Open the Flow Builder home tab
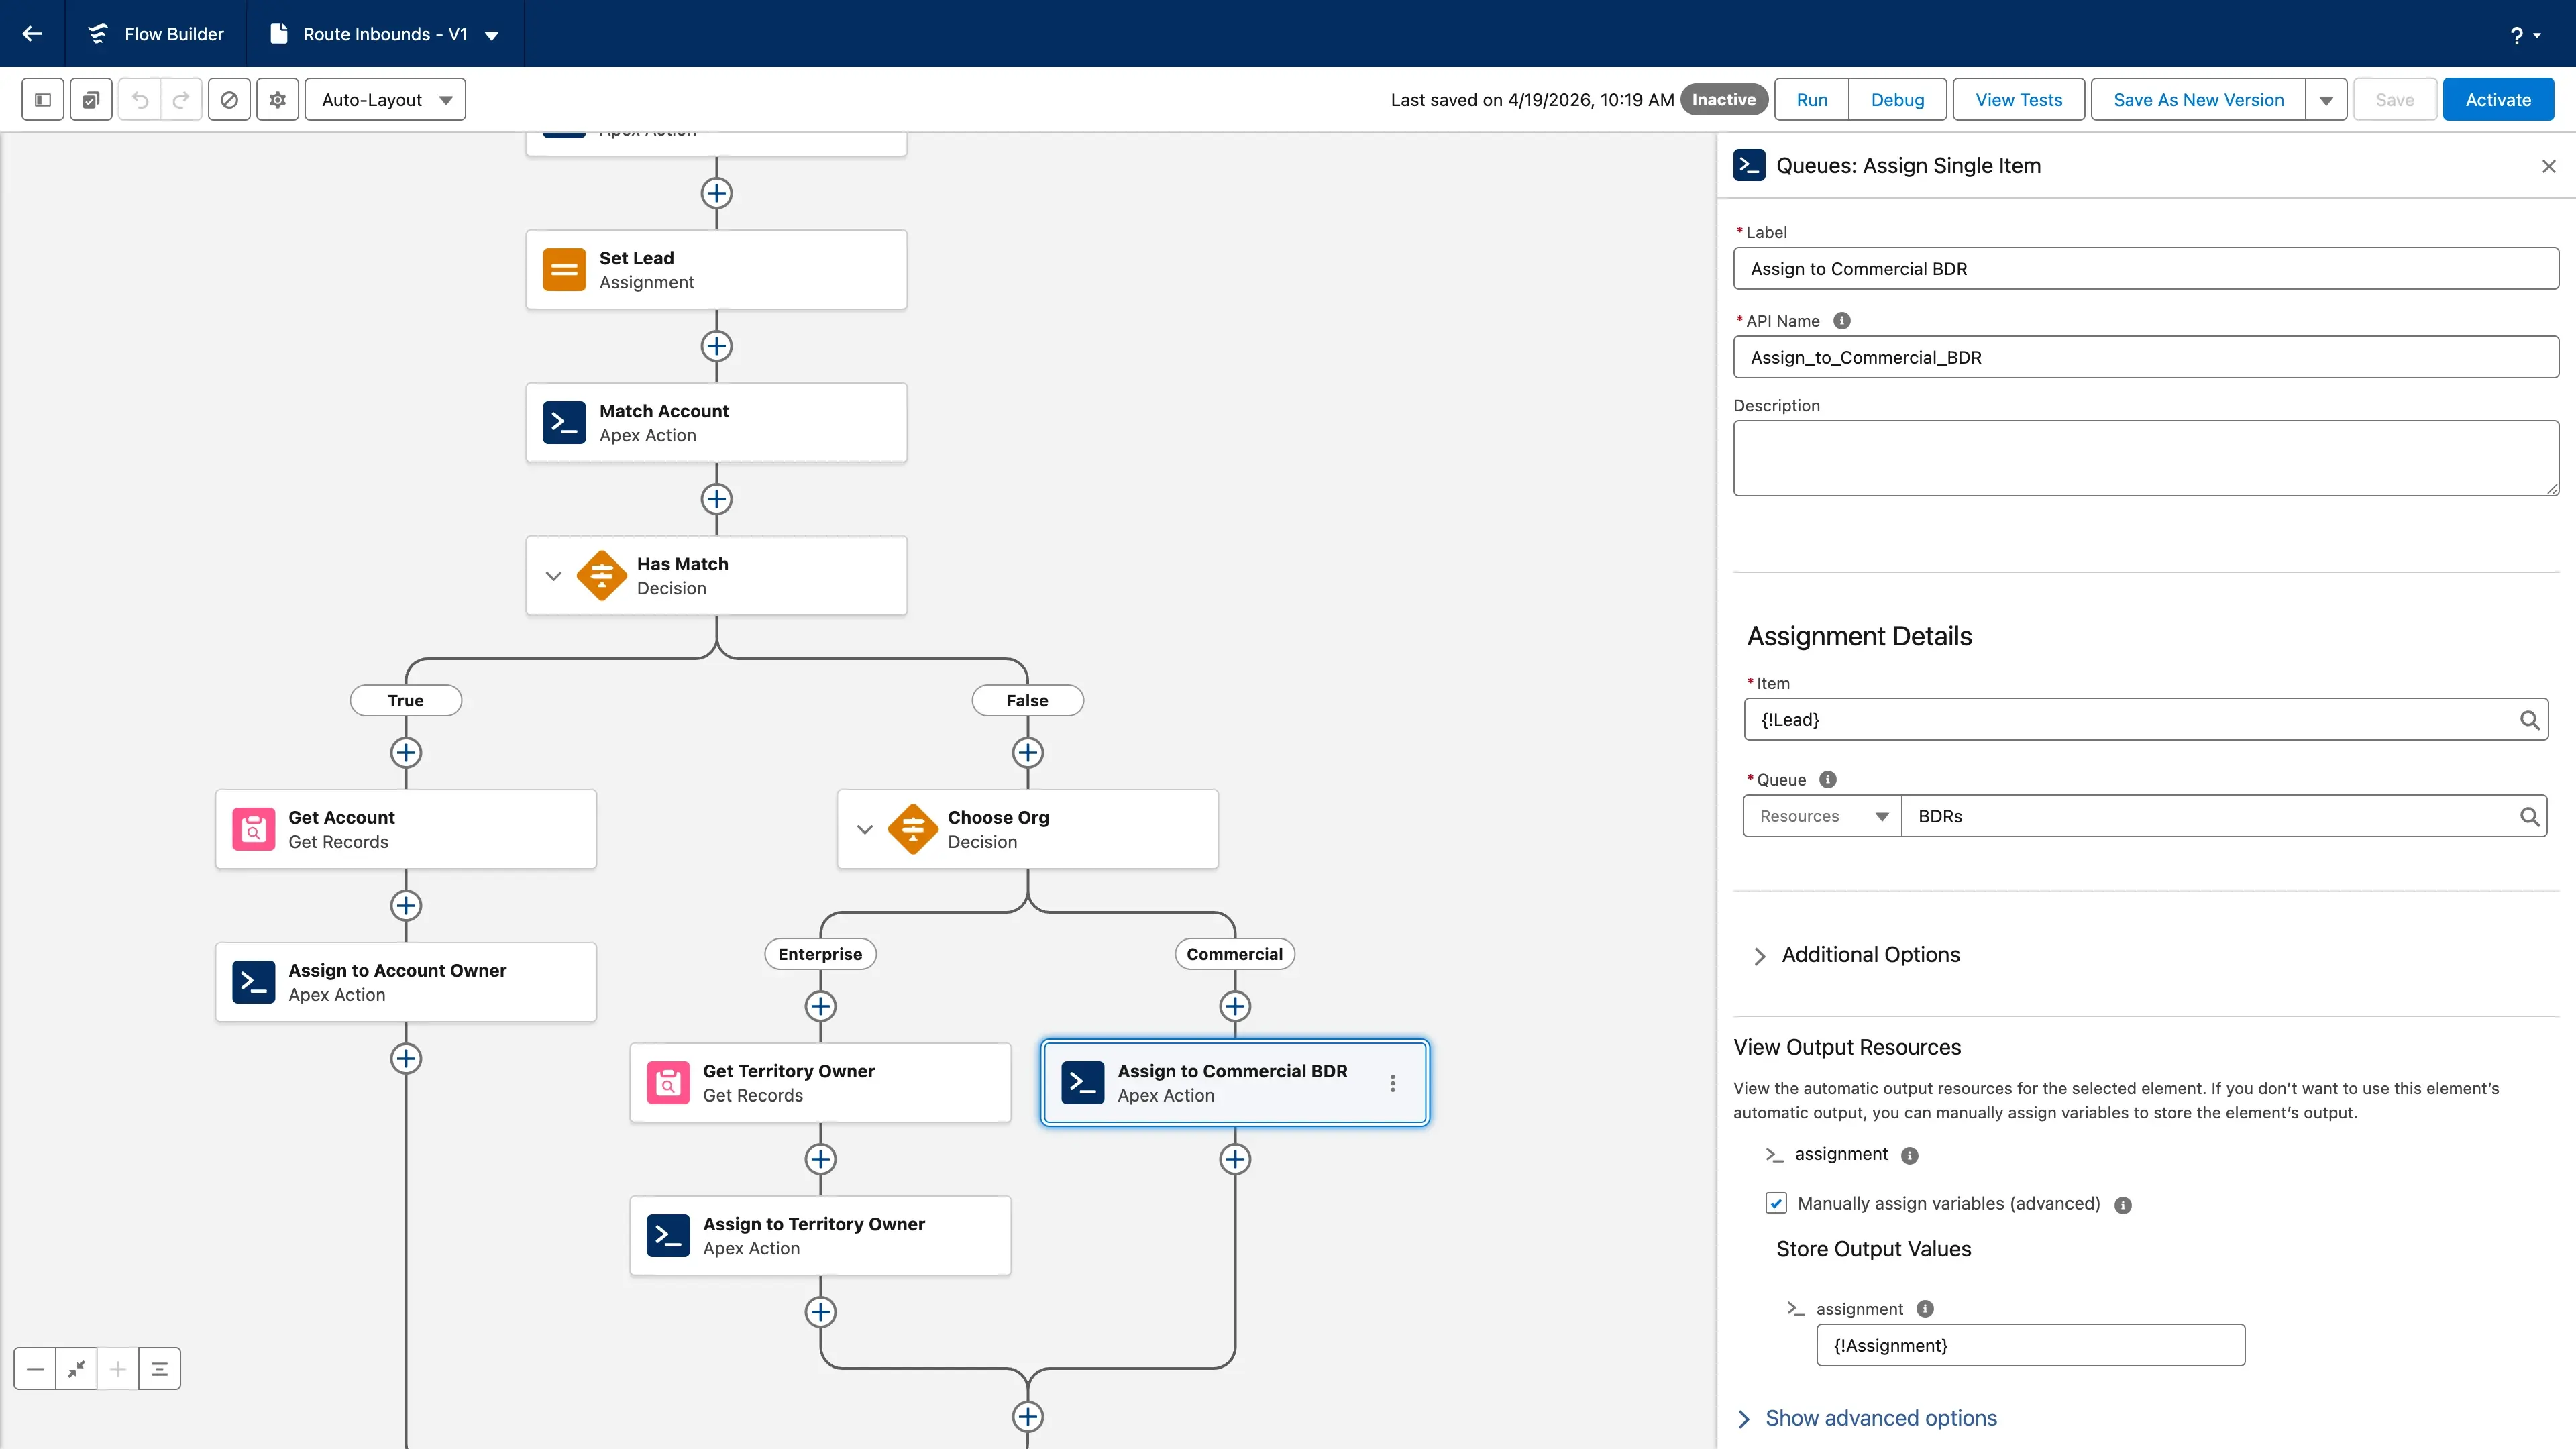2576x1449 pixels. tap(156, 34)
